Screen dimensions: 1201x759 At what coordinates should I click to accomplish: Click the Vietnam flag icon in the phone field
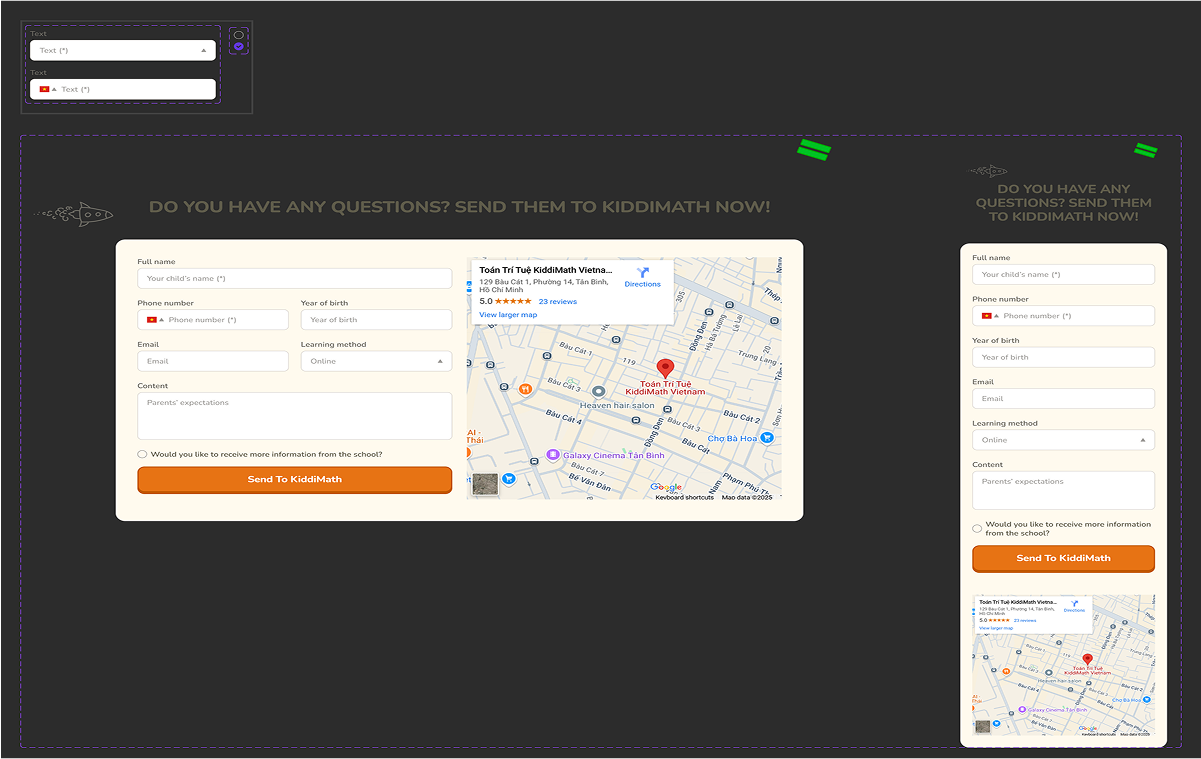pos(151,319)
